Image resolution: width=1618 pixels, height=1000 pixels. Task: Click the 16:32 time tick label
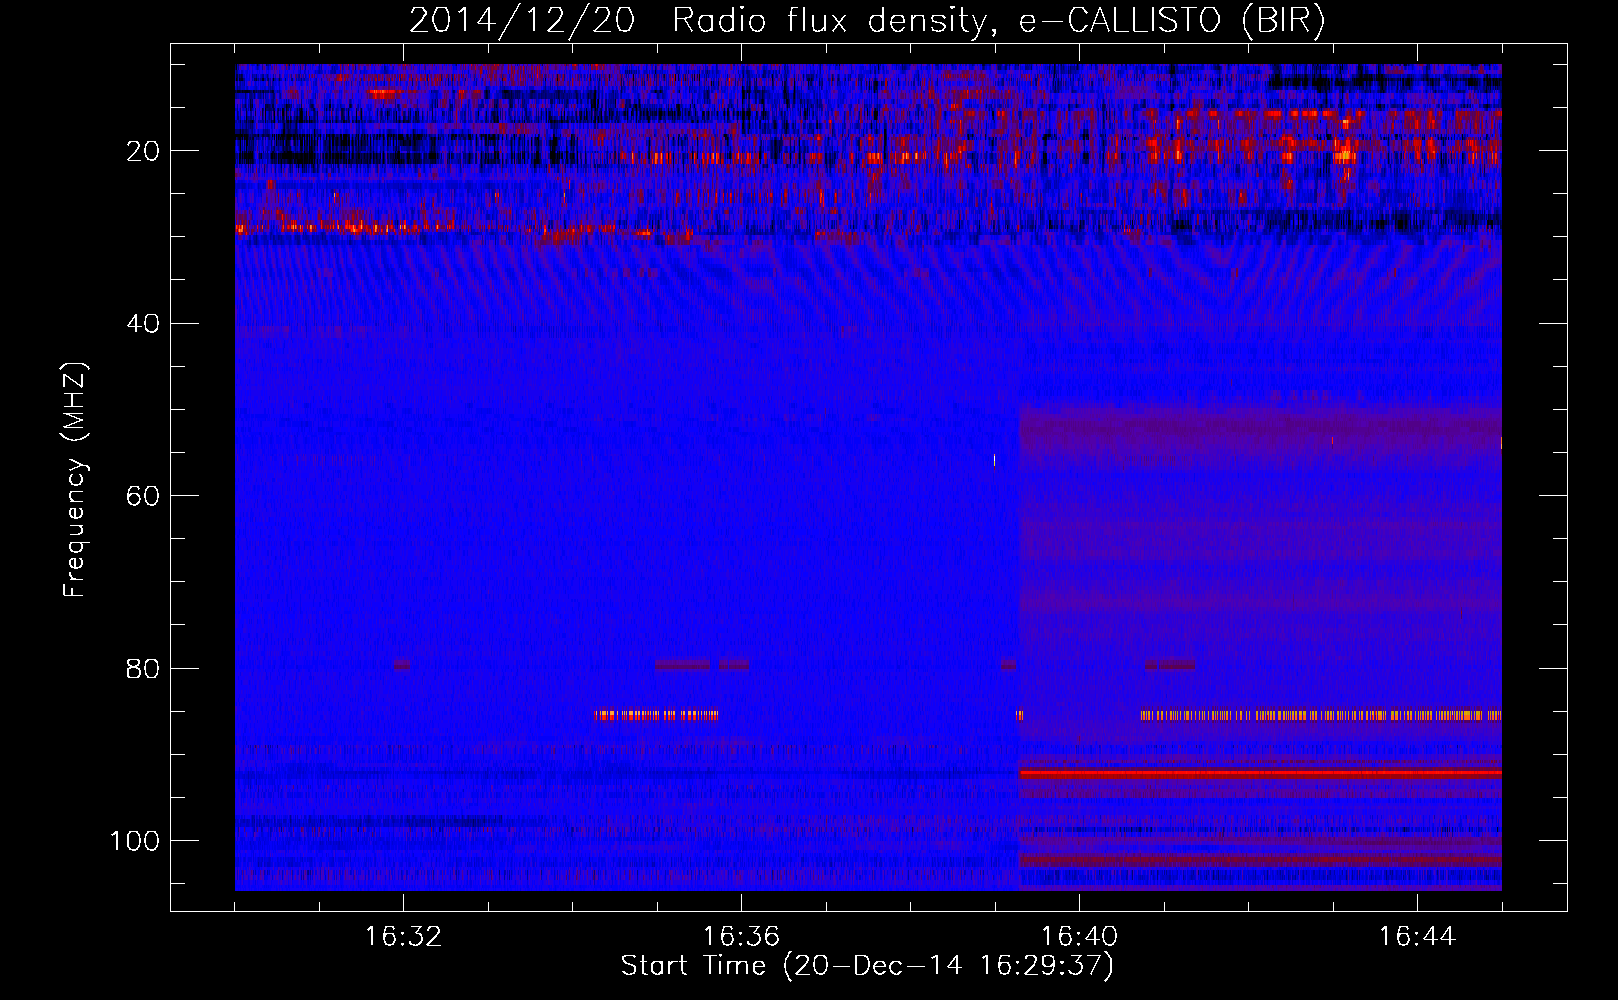[x=403, y=937]
